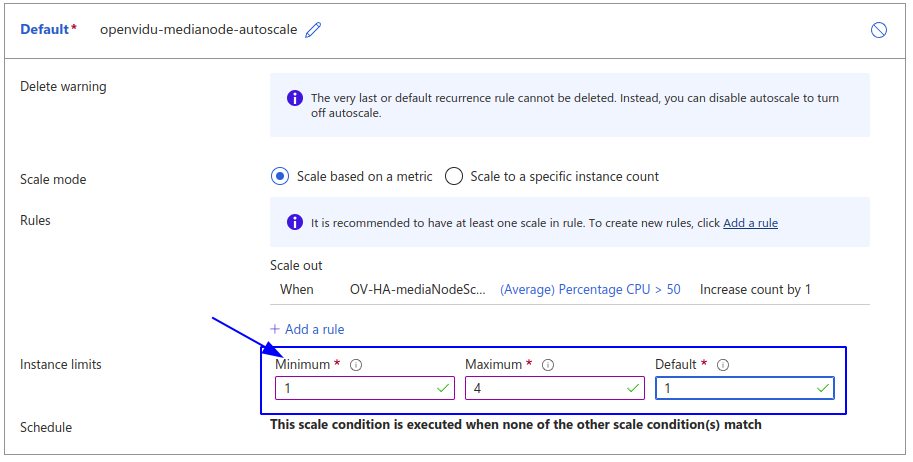Click the Minimum instance limit field

355,388
